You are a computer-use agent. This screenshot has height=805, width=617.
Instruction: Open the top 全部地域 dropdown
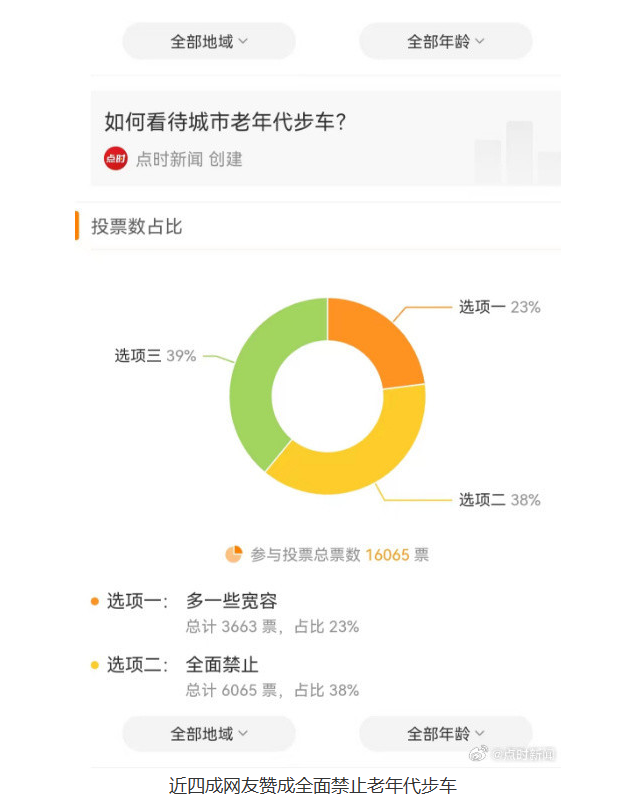[x=207, y=41]
